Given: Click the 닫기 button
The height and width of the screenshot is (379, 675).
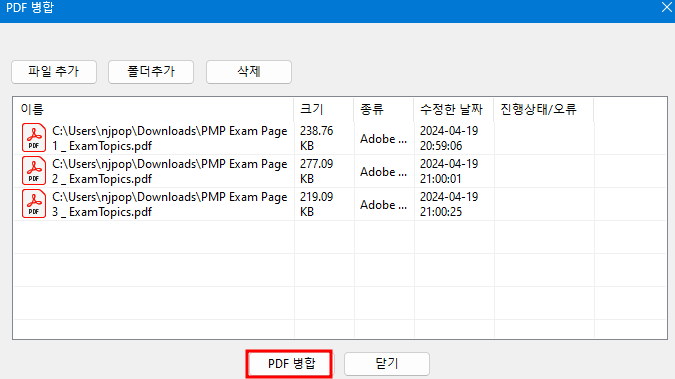Looking at the screenshot, I should coord(387,364).
